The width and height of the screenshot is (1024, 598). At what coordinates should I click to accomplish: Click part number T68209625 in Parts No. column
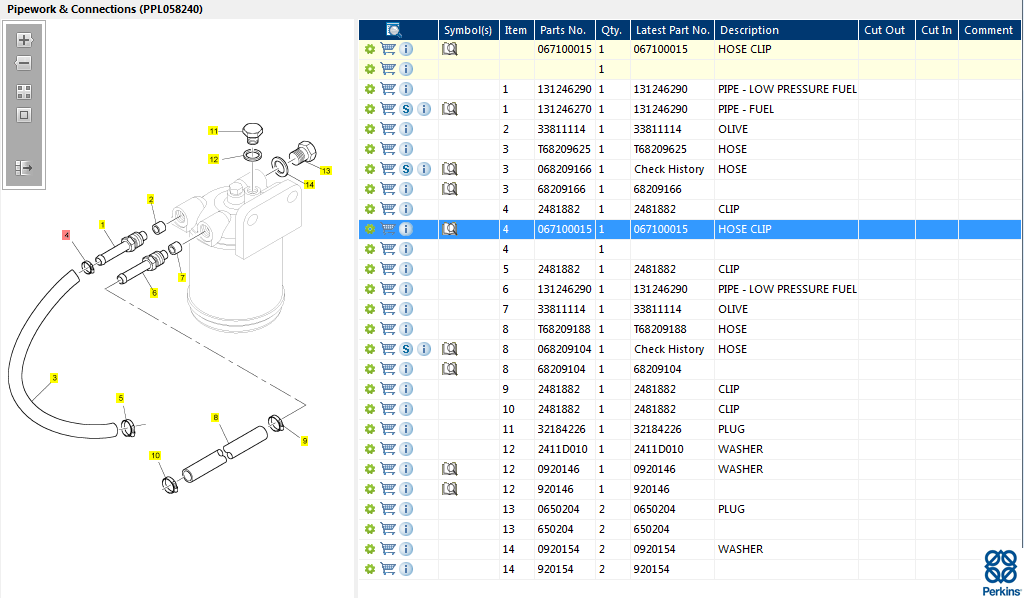(x=564, y=149)
